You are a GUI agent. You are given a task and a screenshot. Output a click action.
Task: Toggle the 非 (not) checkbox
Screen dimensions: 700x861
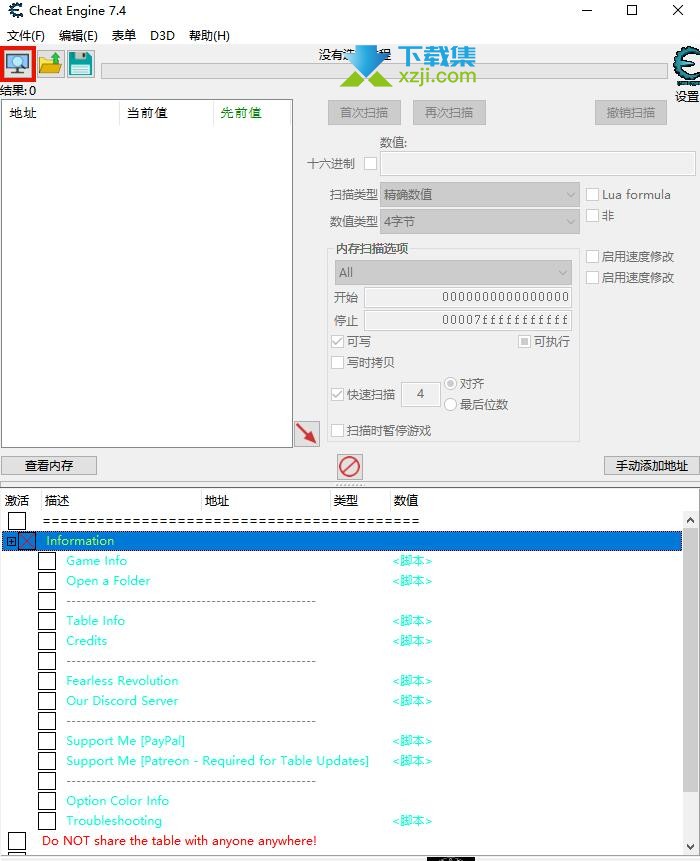[592, 215]
